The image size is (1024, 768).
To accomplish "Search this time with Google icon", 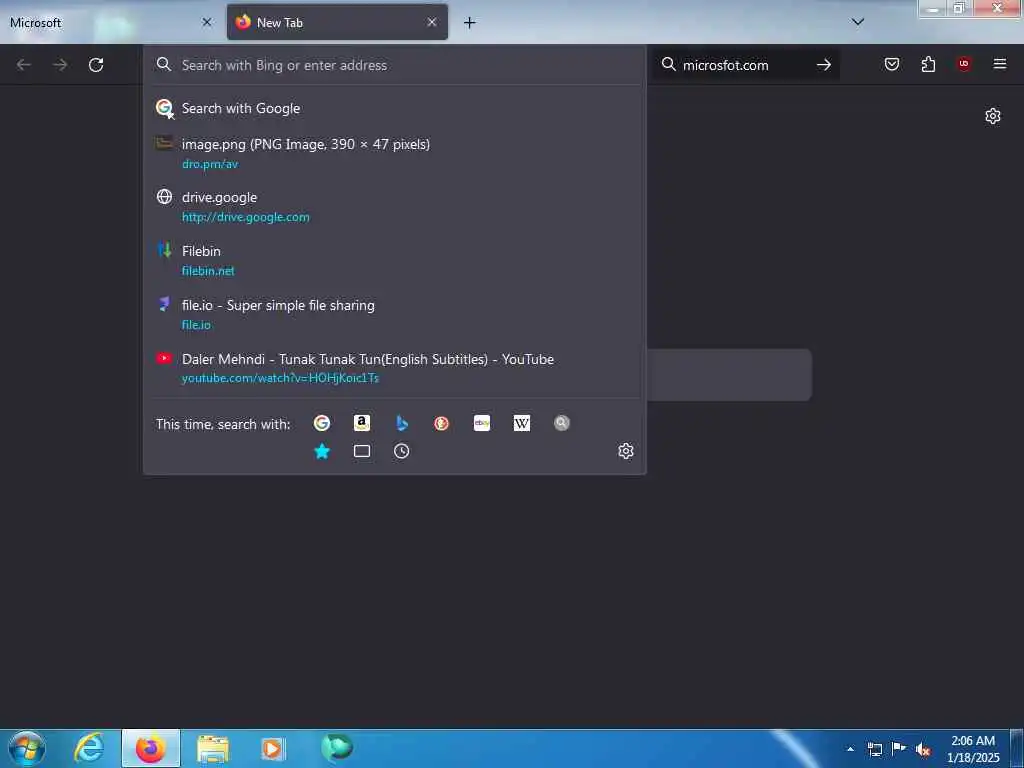I will click(322, 423).
